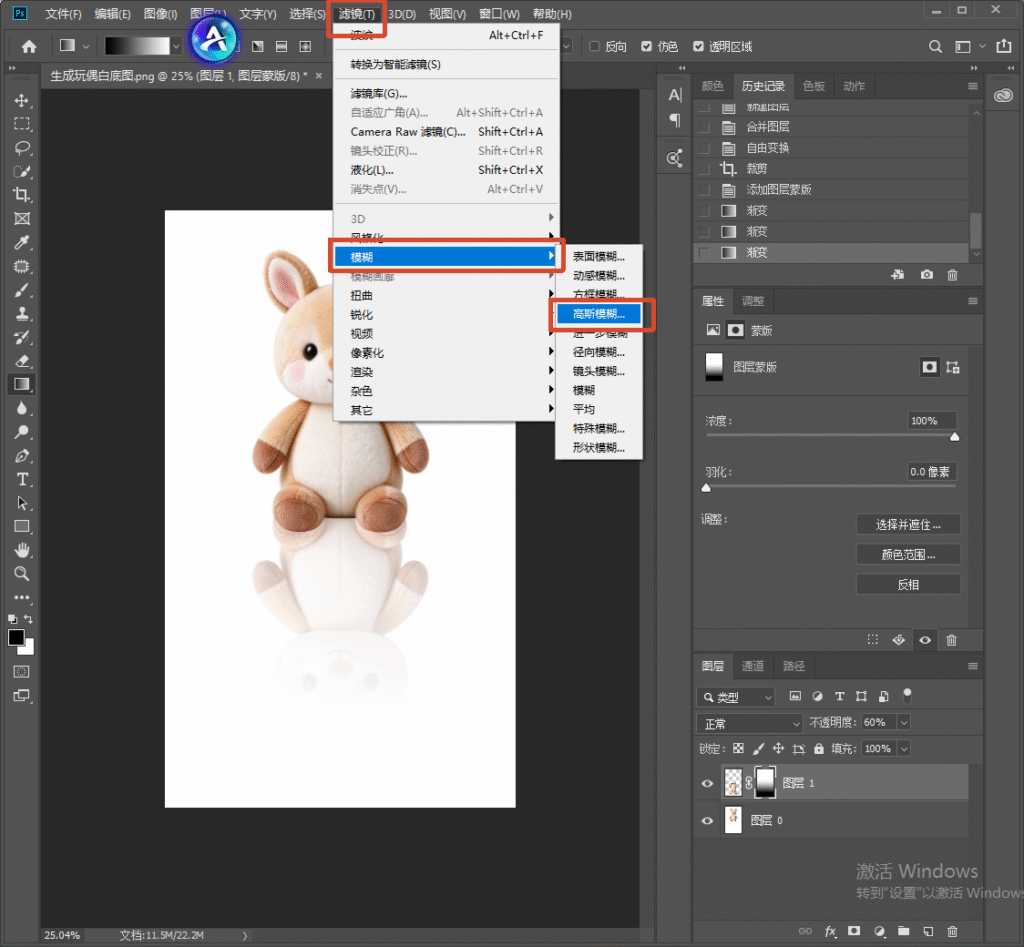
Task: Select the Crop tool
Action: pyautogui.click(x=22, y=195)
